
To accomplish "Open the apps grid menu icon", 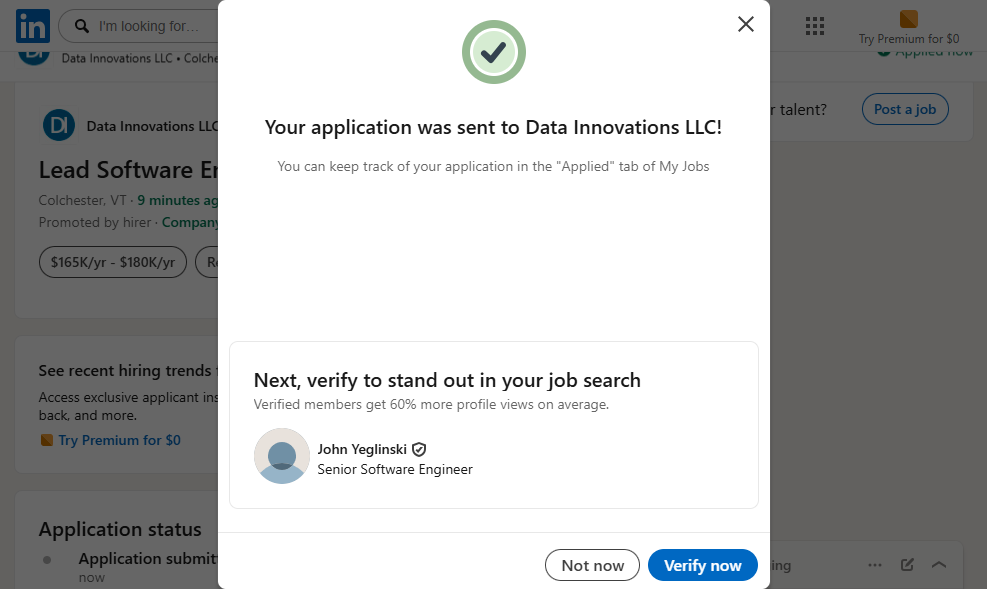I will coord(814,26).
